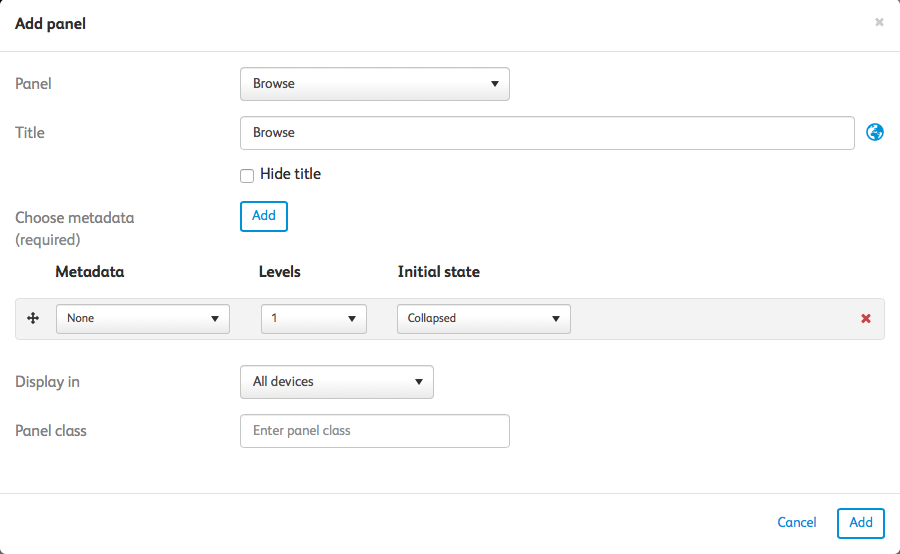Click the Initial state column header
This screenshot has height=554, width=900.
click(x=438, y=272)
